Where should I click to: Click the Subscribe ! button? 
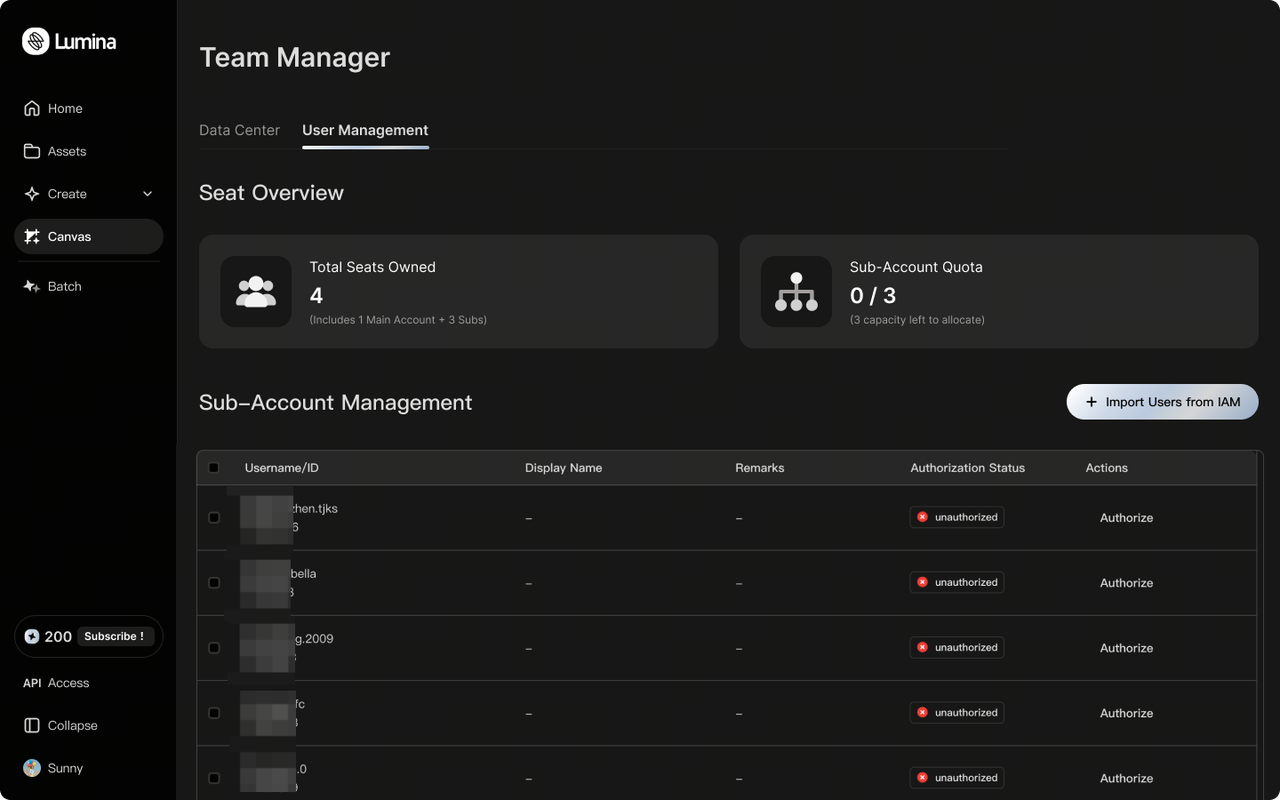point(114,636)
